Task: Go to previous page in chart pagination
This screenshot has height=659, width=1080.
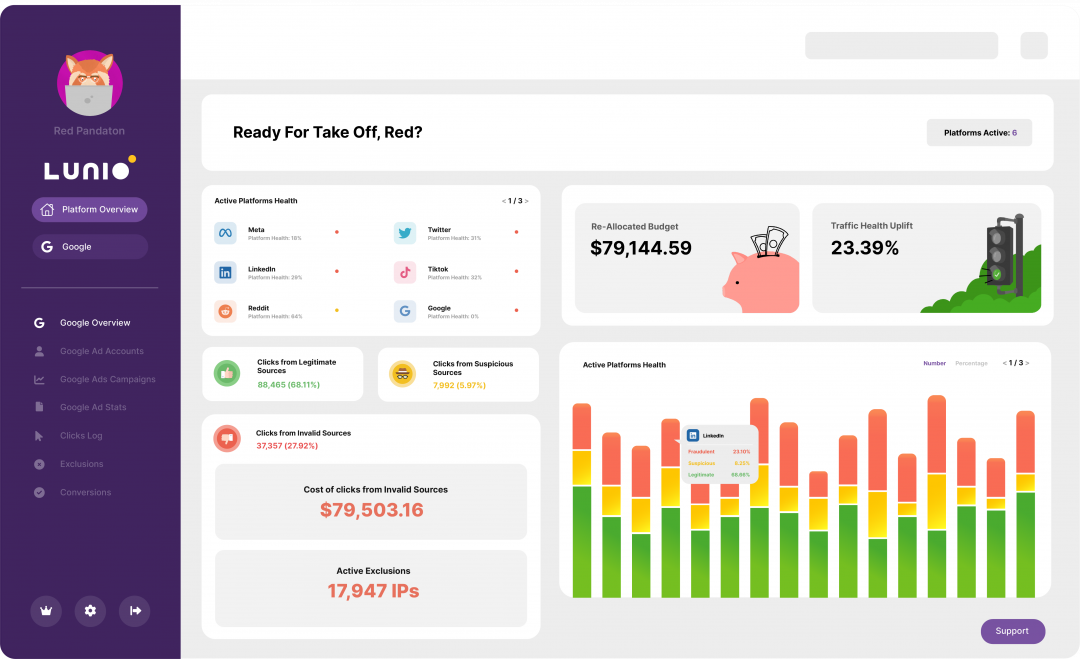Action: click(x=1004, y=363)
